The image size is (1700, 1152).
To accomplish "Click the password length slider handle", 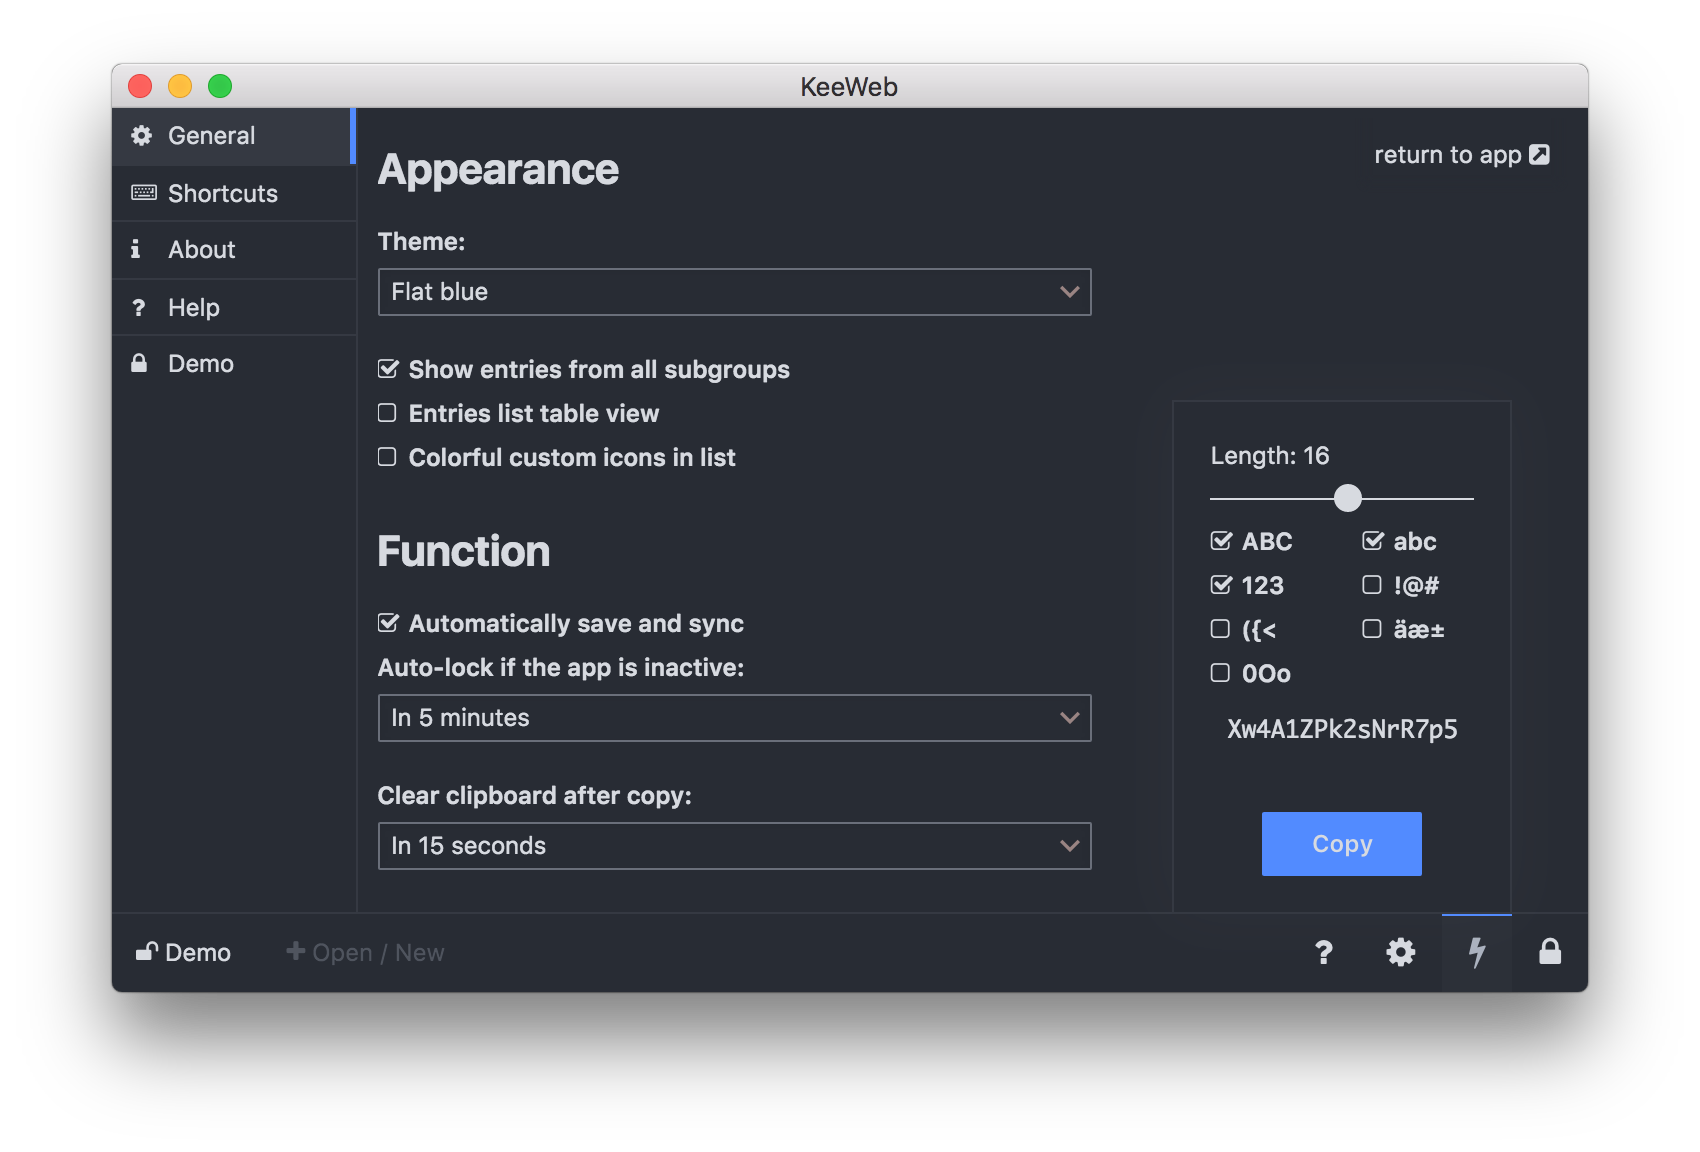I will click(x=1348, y=497).
